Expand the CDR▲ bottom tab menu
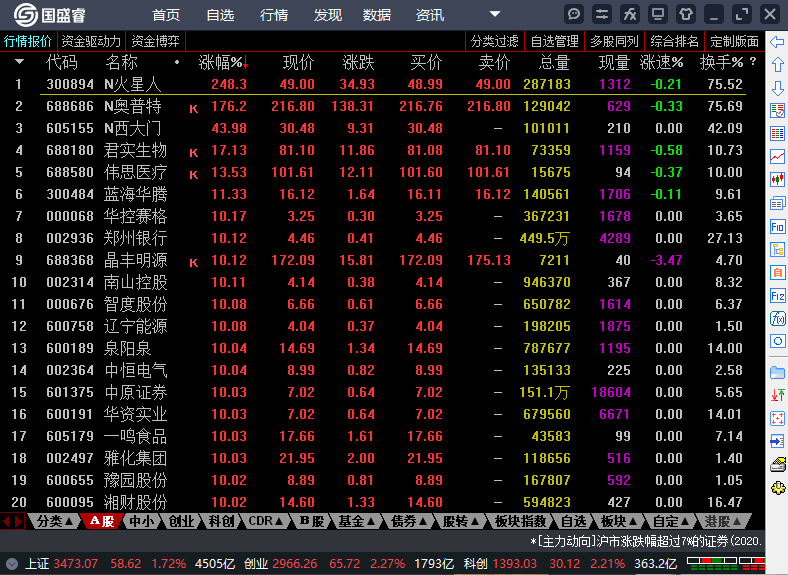788x575 pixels. (x=265, y=521)
